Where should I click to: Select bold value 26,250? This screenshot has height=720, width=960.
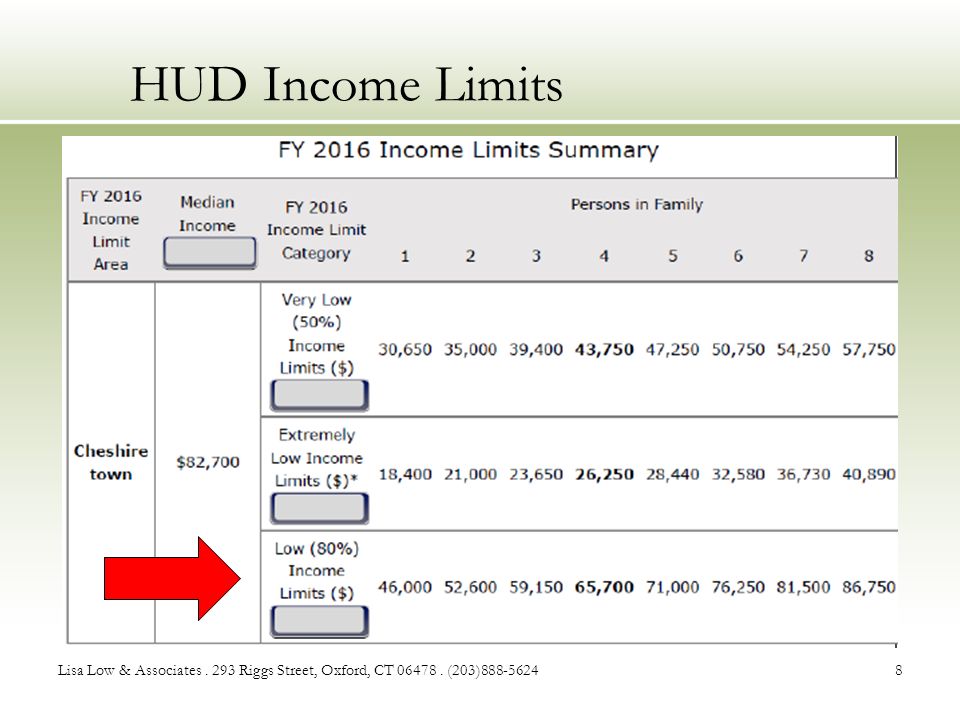coord(604,474)
